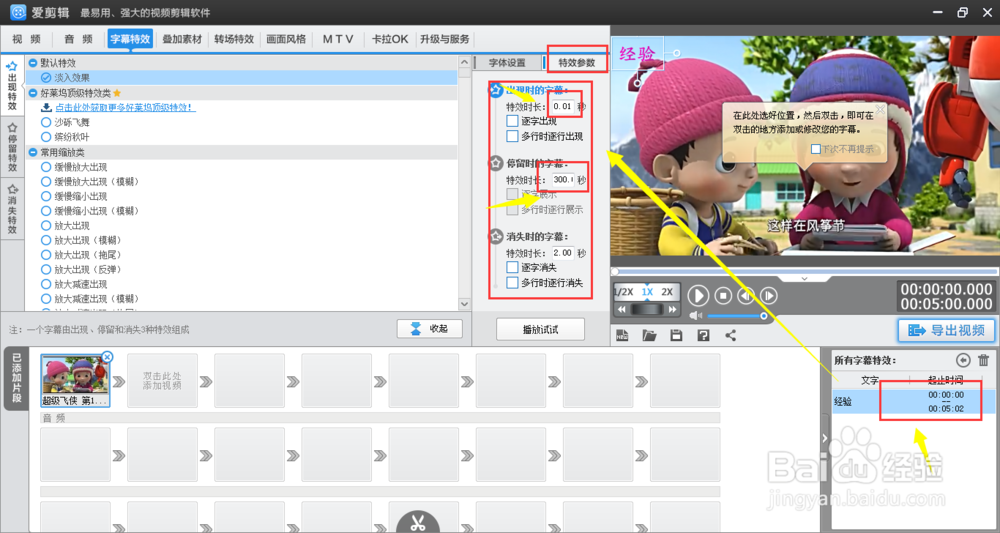
Task: Click the collapse arrow at the right panel edge
Action: tap(825, 438)
